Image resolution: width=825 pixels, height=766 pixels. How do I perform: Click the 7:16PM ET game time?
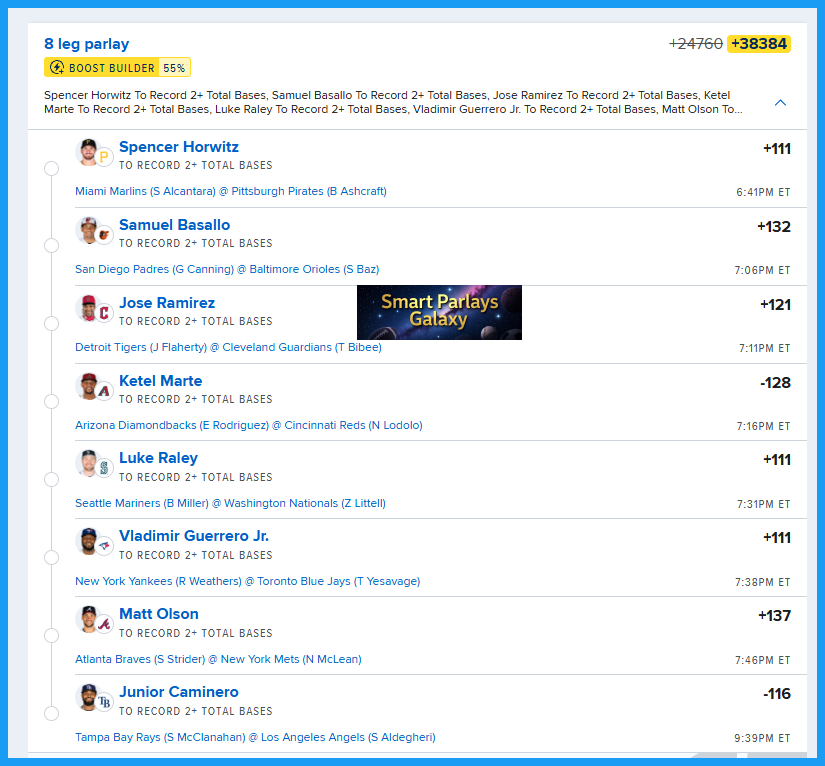tap(763, 426)
